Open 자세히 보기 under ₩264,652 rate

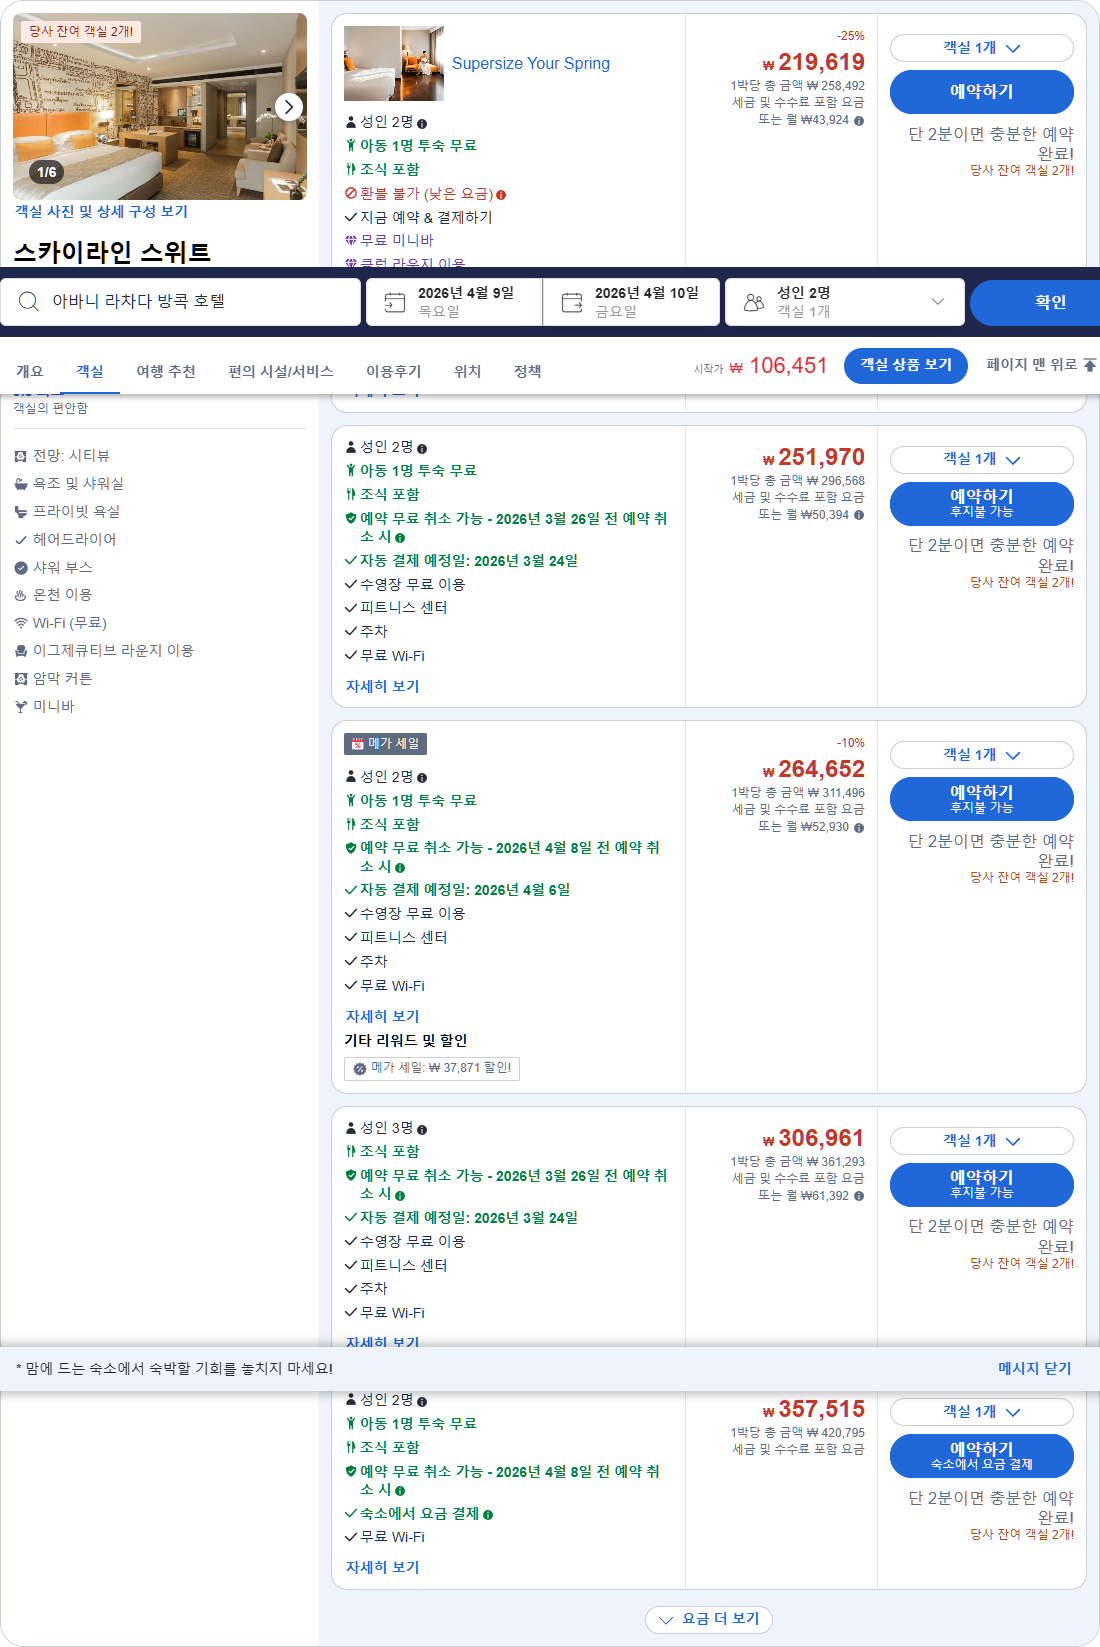[383, 1016]
